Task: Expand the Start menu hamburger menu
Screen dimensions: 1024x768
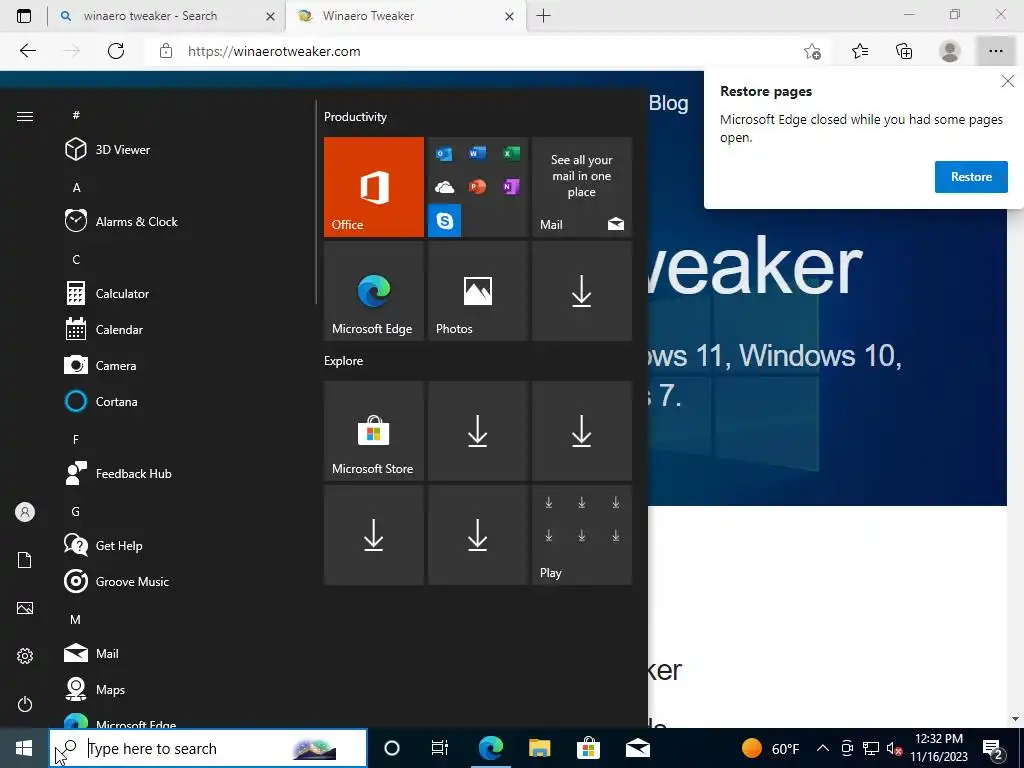Action: point(25,116)
